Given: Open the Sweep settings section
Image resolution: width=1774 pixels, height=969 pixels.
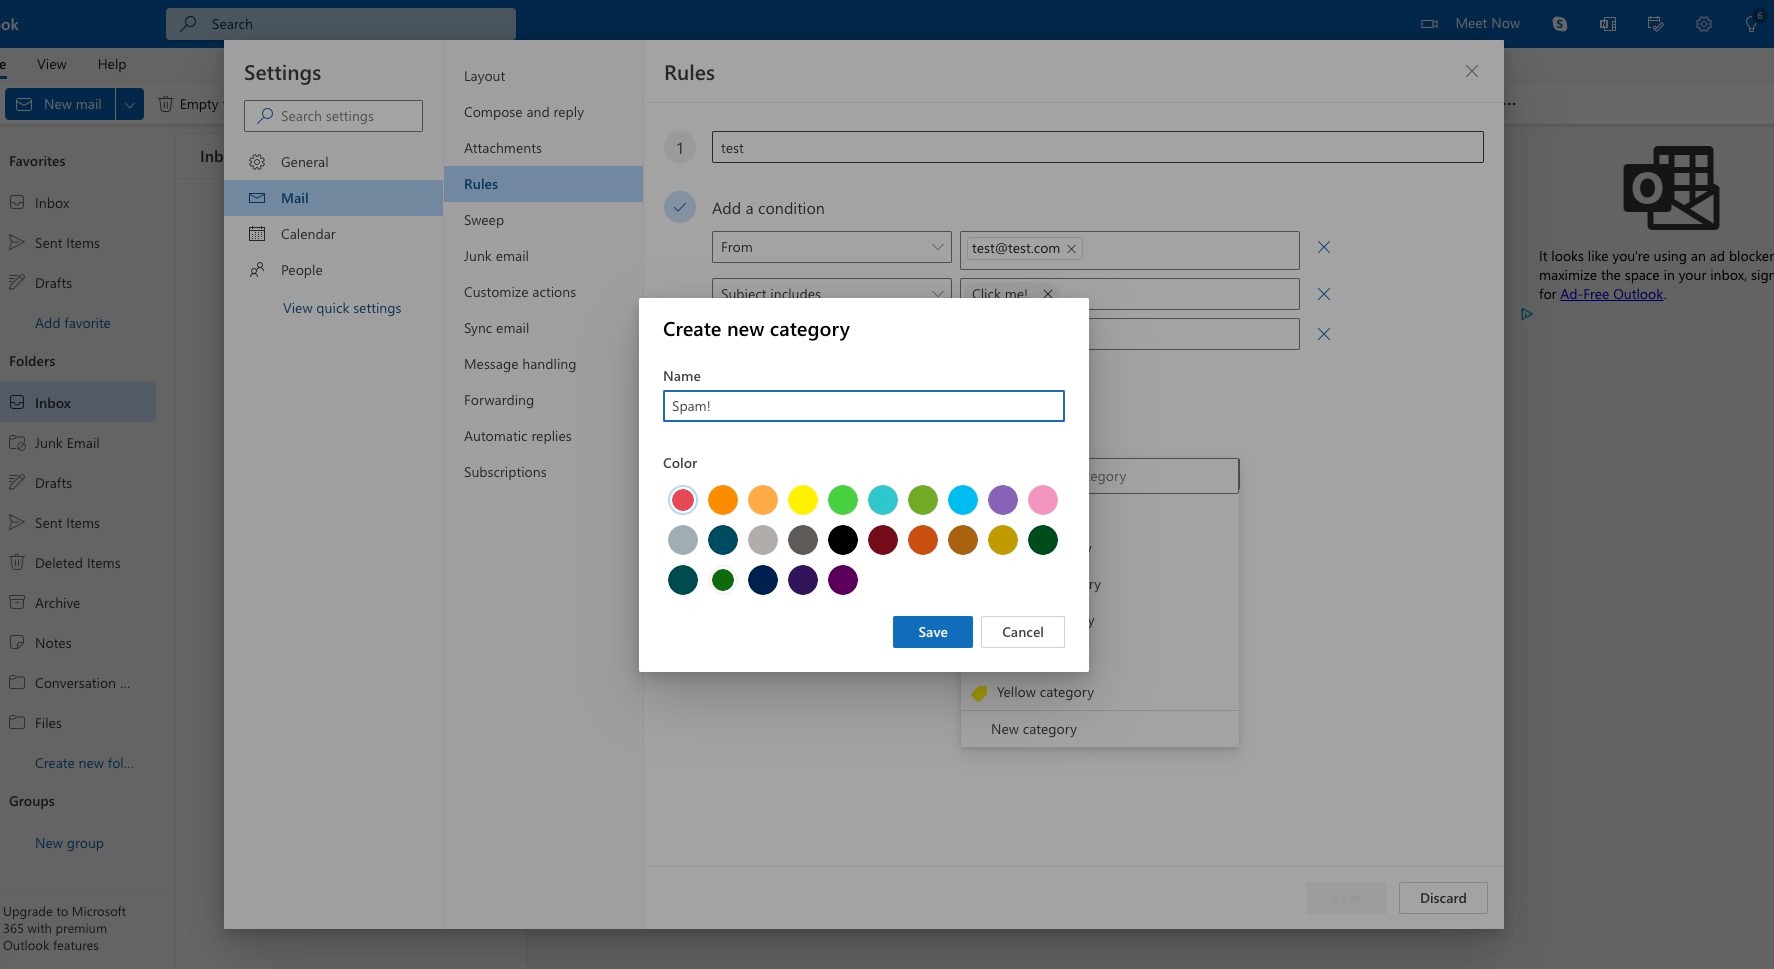Looking at the screenshot, I should pyautogui.click(x=484, y=220).
